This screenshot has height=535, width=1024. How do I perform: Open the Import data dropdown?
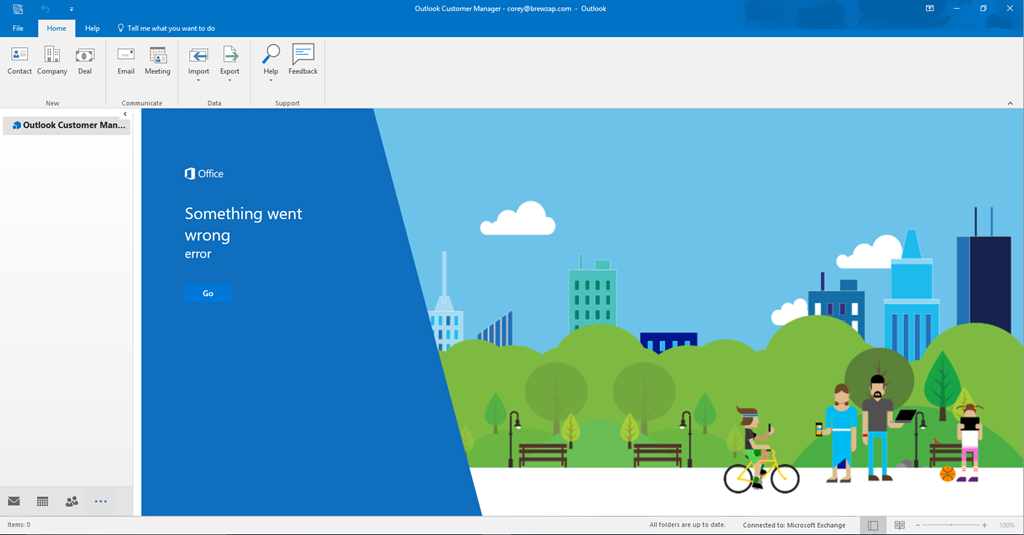199,64
